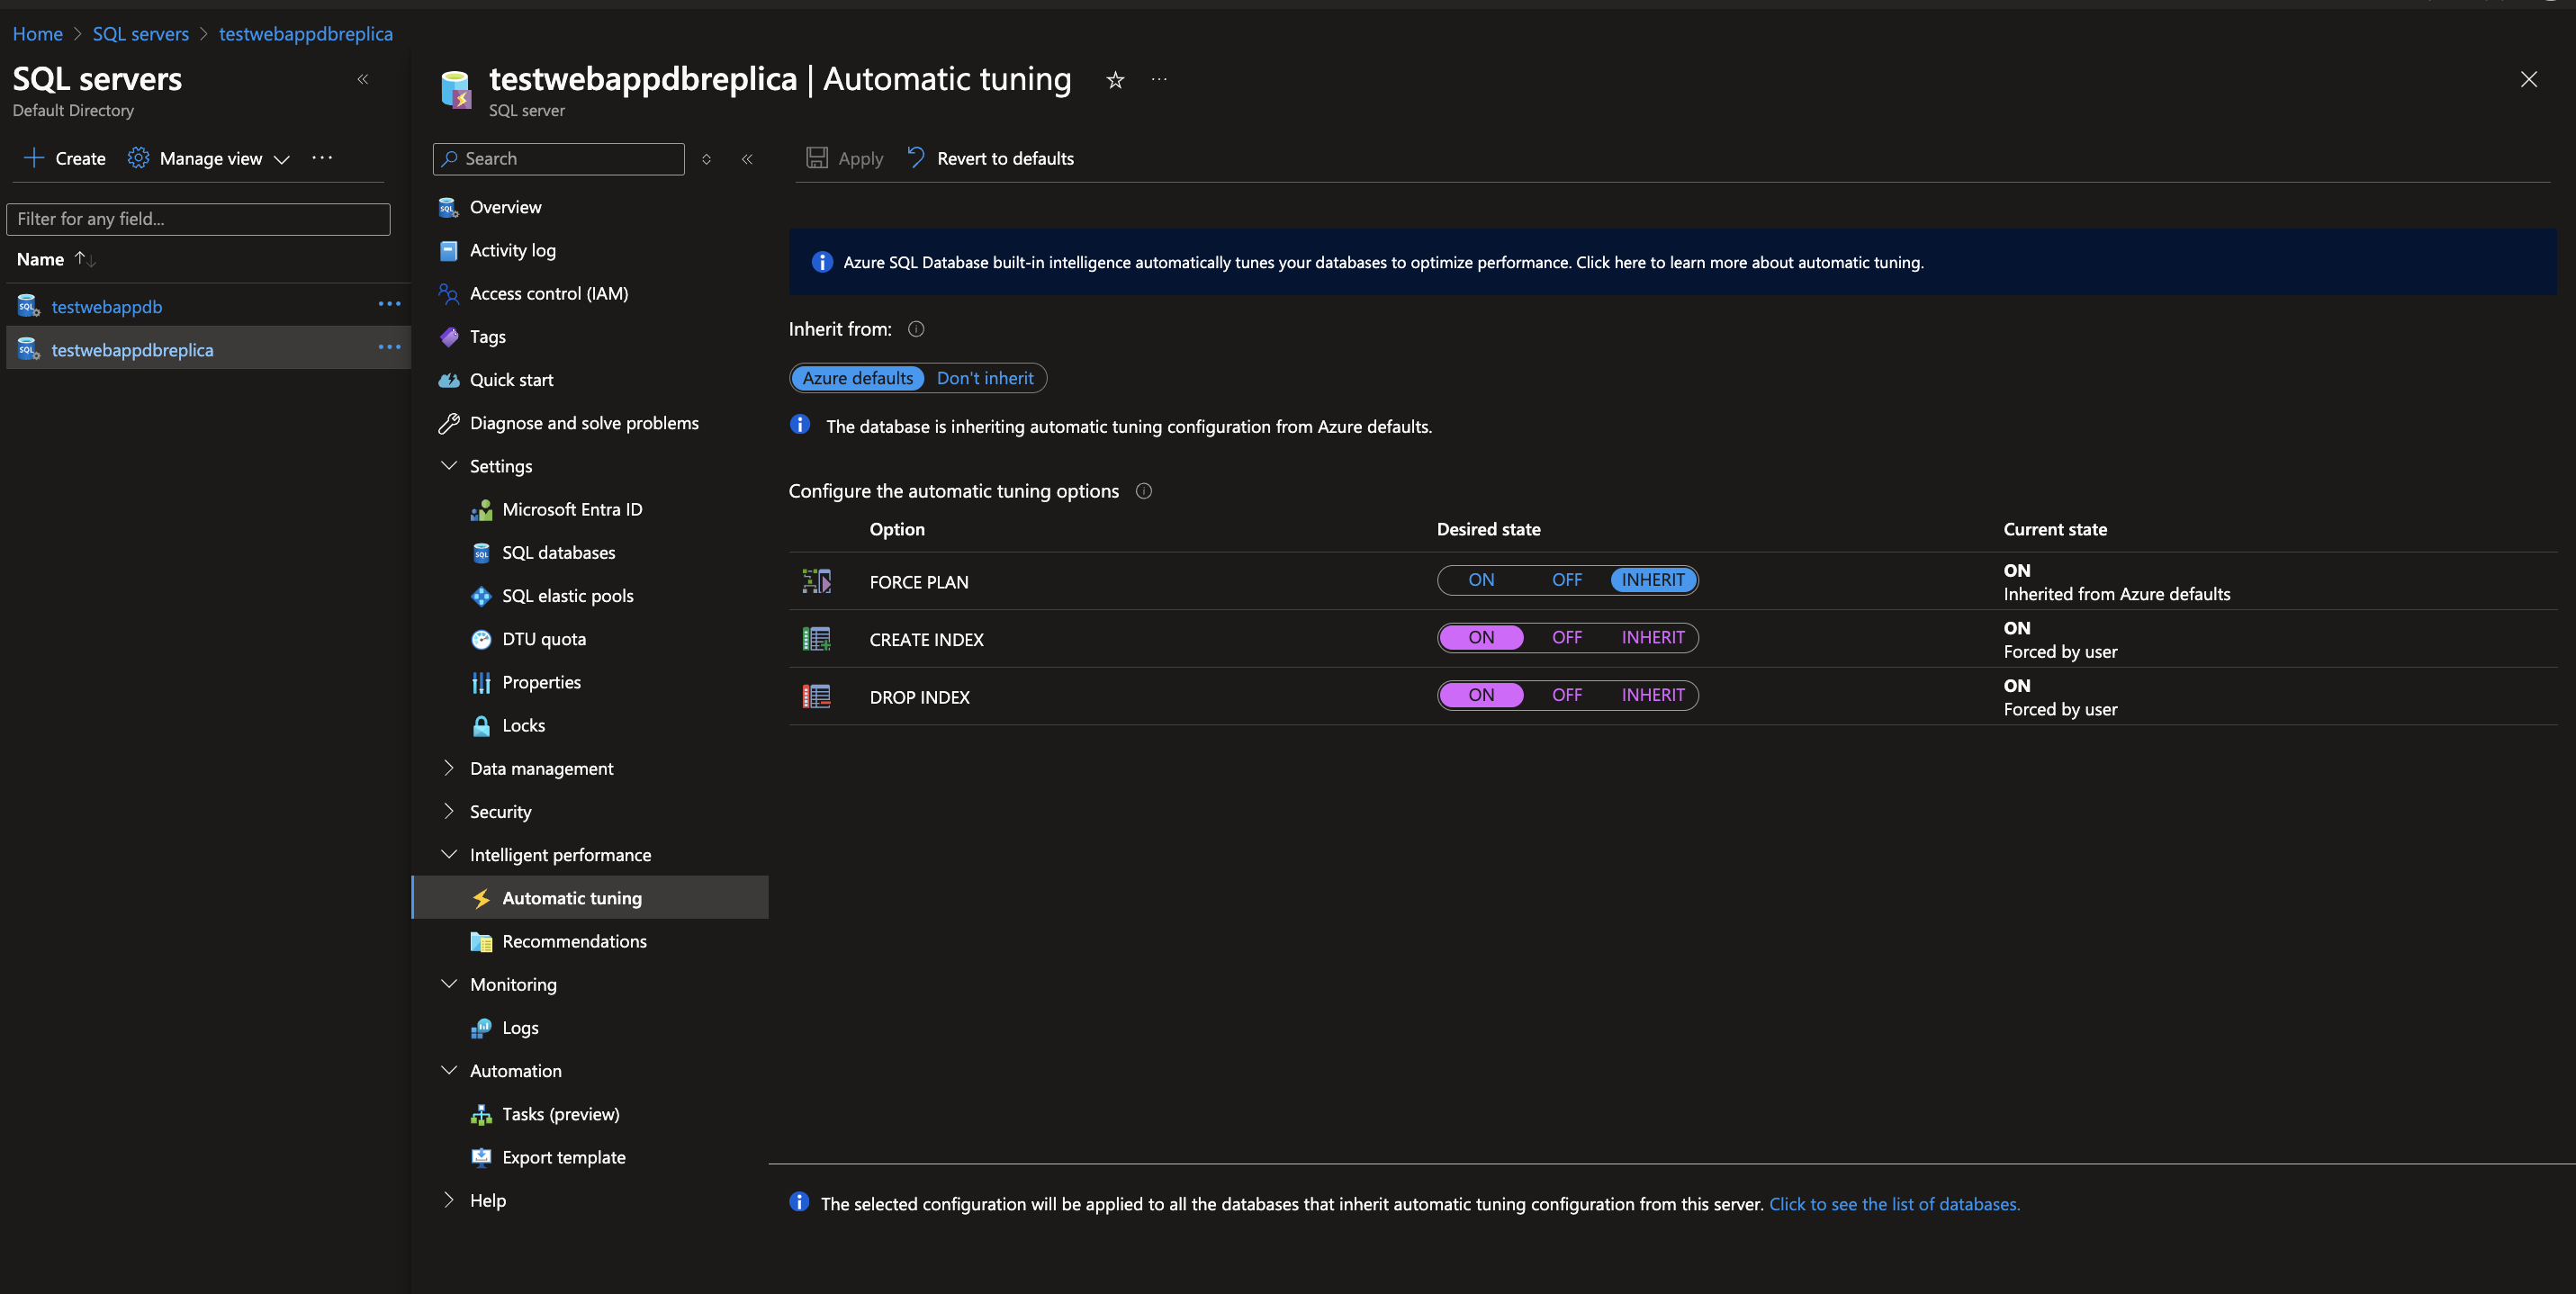2576x1294 pixels.
Task: Set FORCE PLAN desired state to ON
Action: (x=1481, y=580)
